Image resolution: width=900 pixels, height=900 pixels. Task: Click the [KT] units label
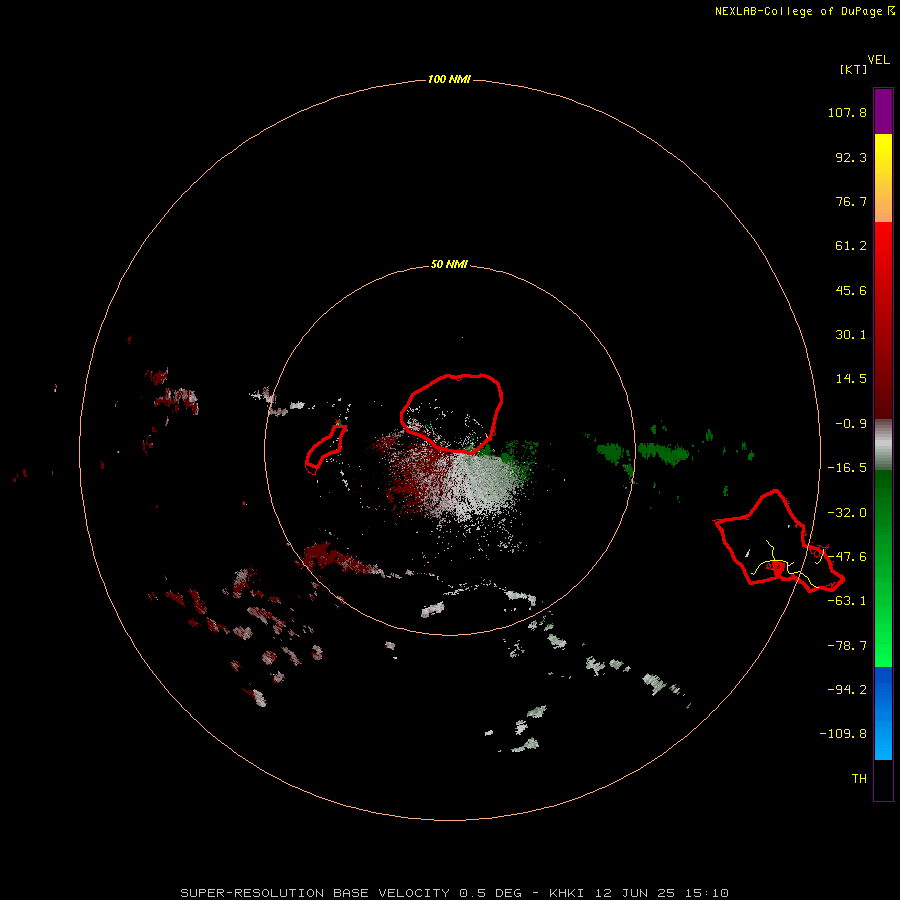853,69
